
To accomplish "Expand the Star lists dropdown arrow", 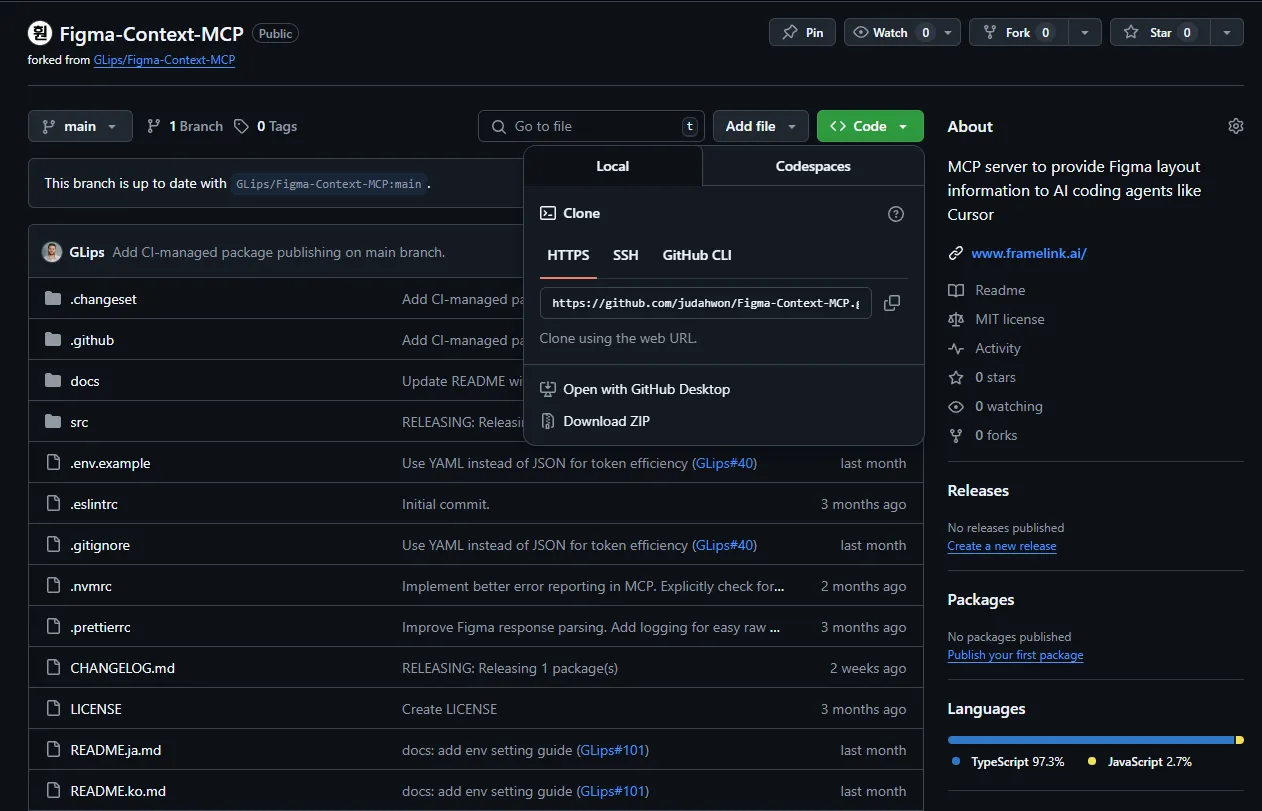I will tap(1227, 32).
